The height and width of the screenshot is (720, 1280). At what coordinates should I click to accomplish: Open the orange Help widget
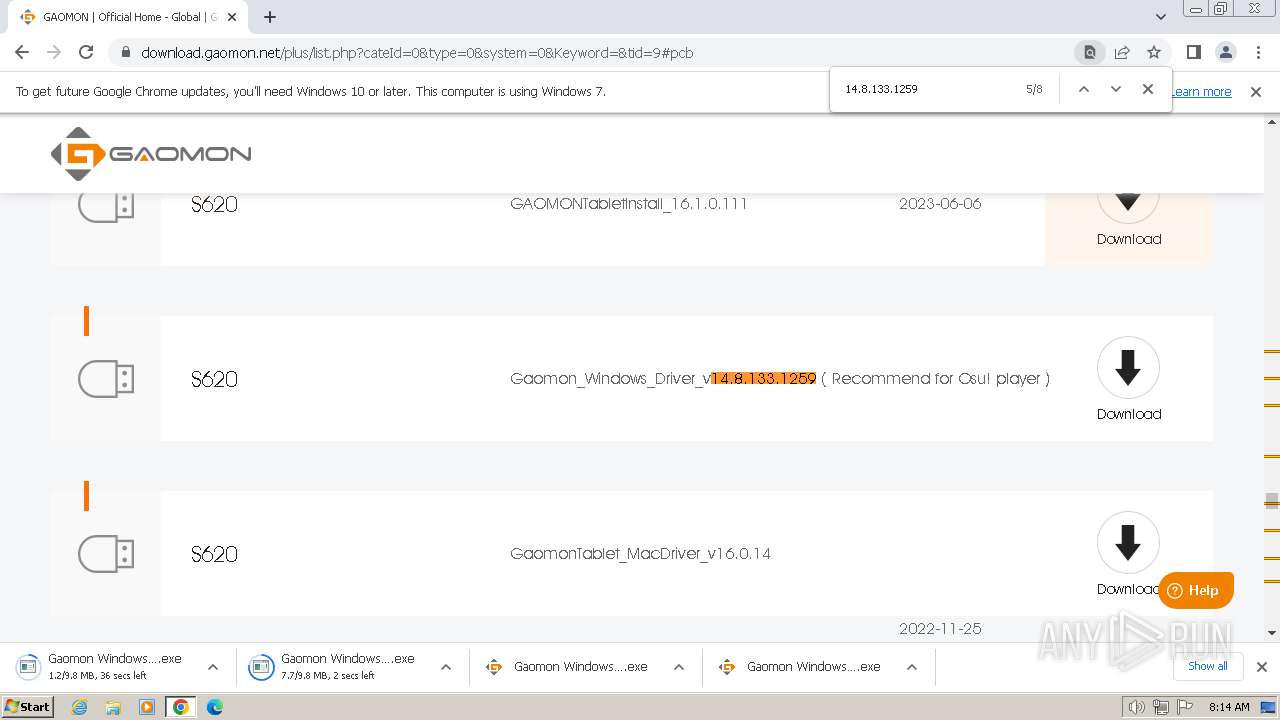[x=1196, y=590]
